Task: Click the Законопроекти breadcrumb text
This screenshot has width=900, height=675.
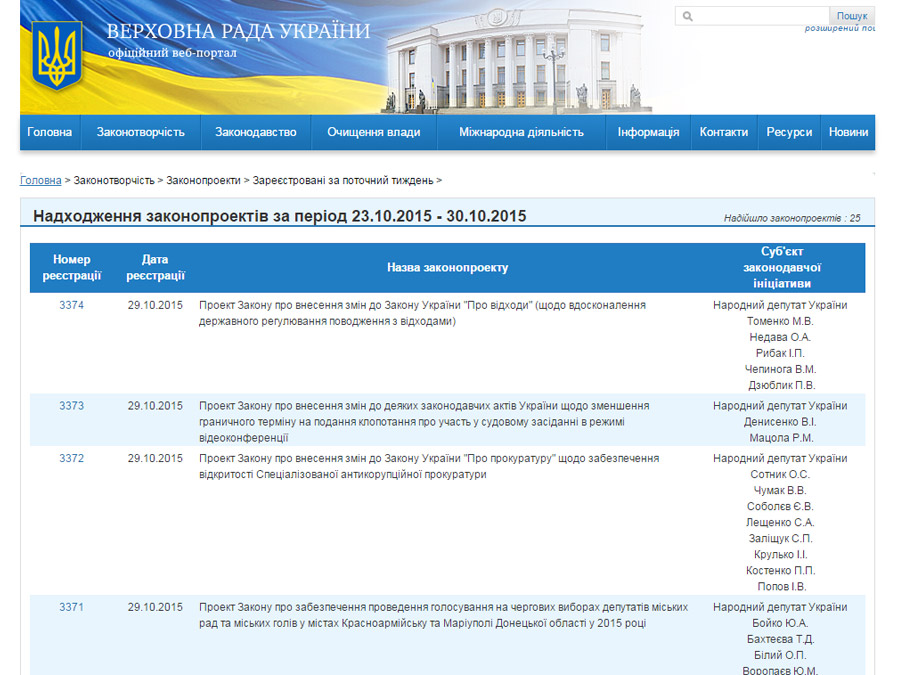Action: coord(203,180)
